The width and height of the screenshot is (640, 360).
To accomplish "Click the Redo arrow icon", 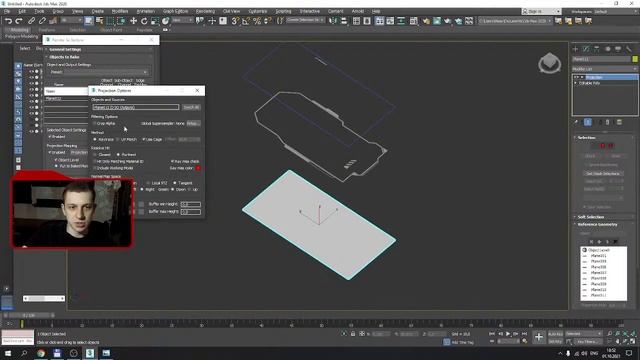I will (19, 21).
